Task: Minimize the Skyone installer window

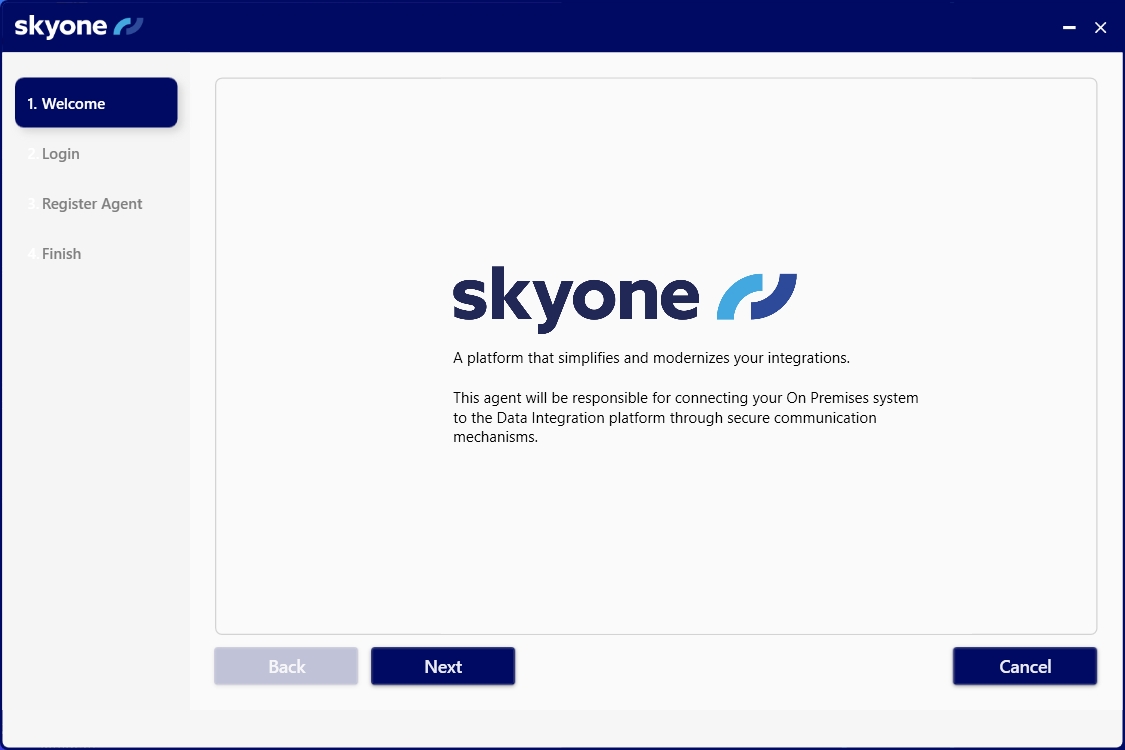Action: pos(1069,28)
